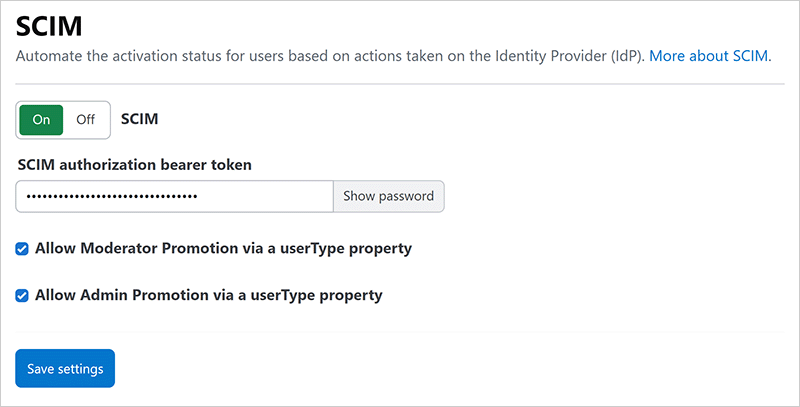Click the horizontal divider above Save settings
Viewport: 800px width, 407px height.
coord(400,331)
